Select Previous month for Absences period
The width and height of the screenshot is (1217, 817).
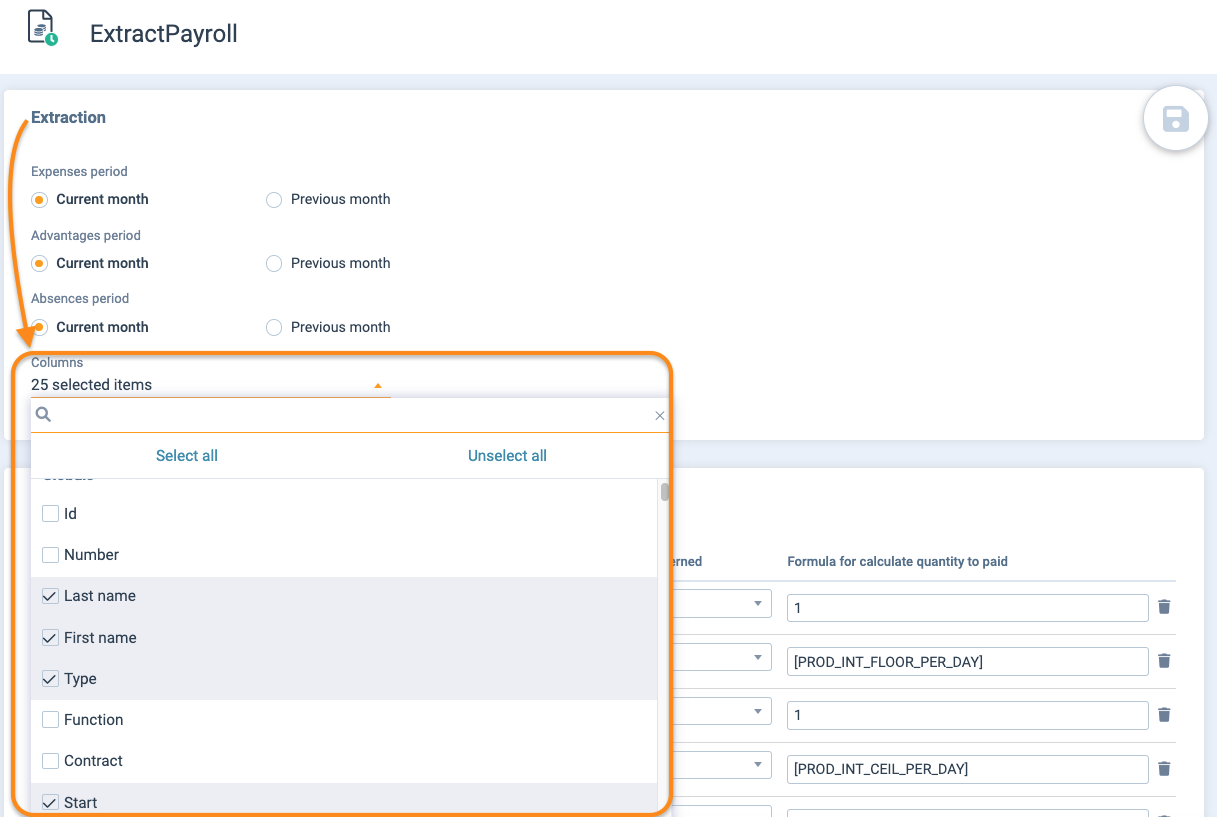point(274,328)
